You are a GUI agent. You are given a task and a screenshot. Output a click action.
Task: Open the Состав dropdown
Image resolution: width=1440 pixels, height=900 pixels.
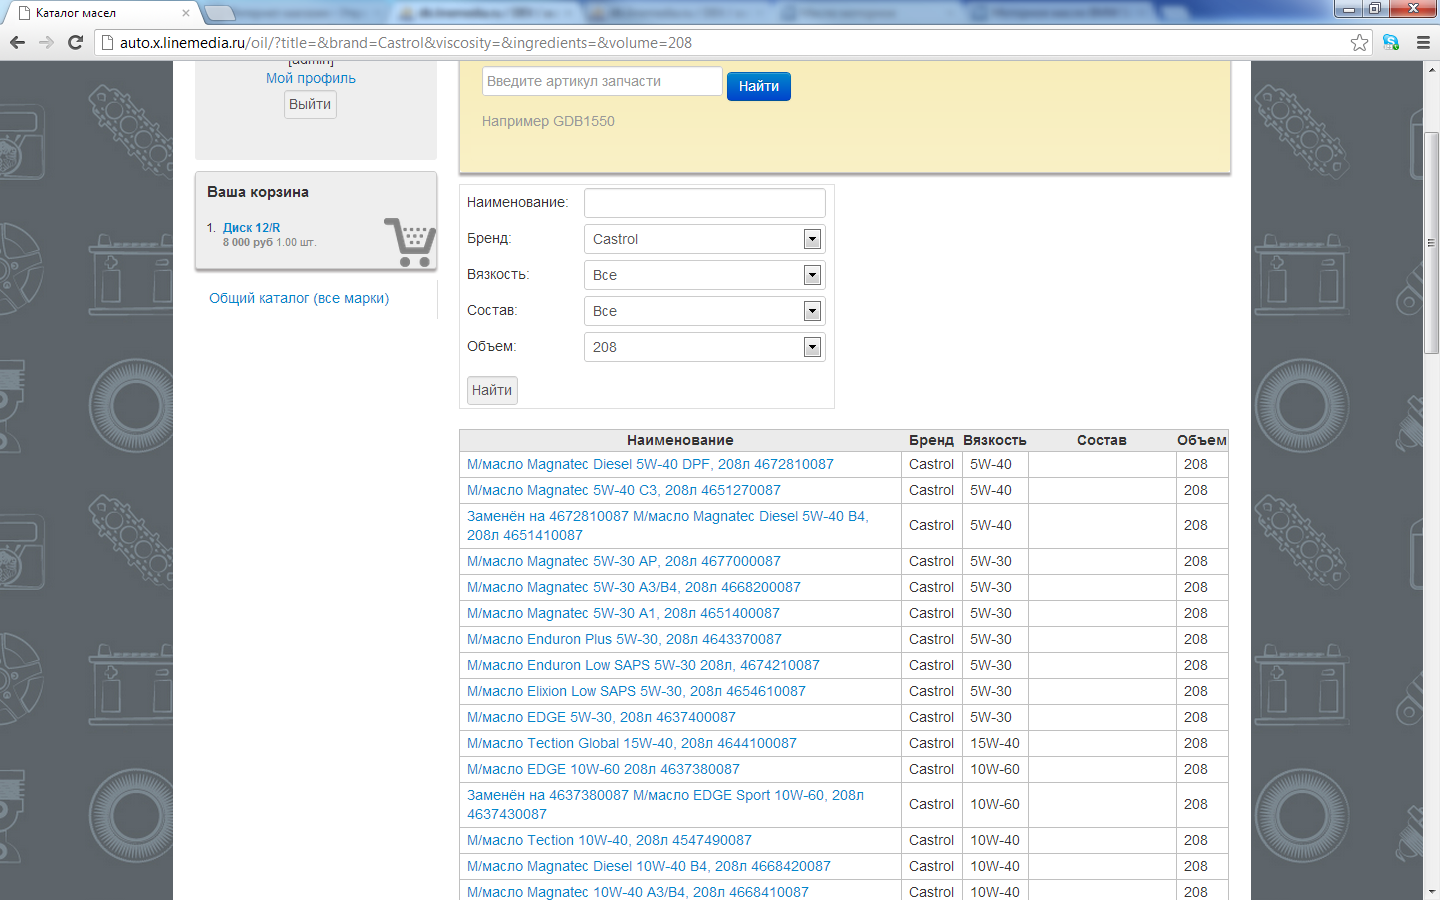coord(812,311)
